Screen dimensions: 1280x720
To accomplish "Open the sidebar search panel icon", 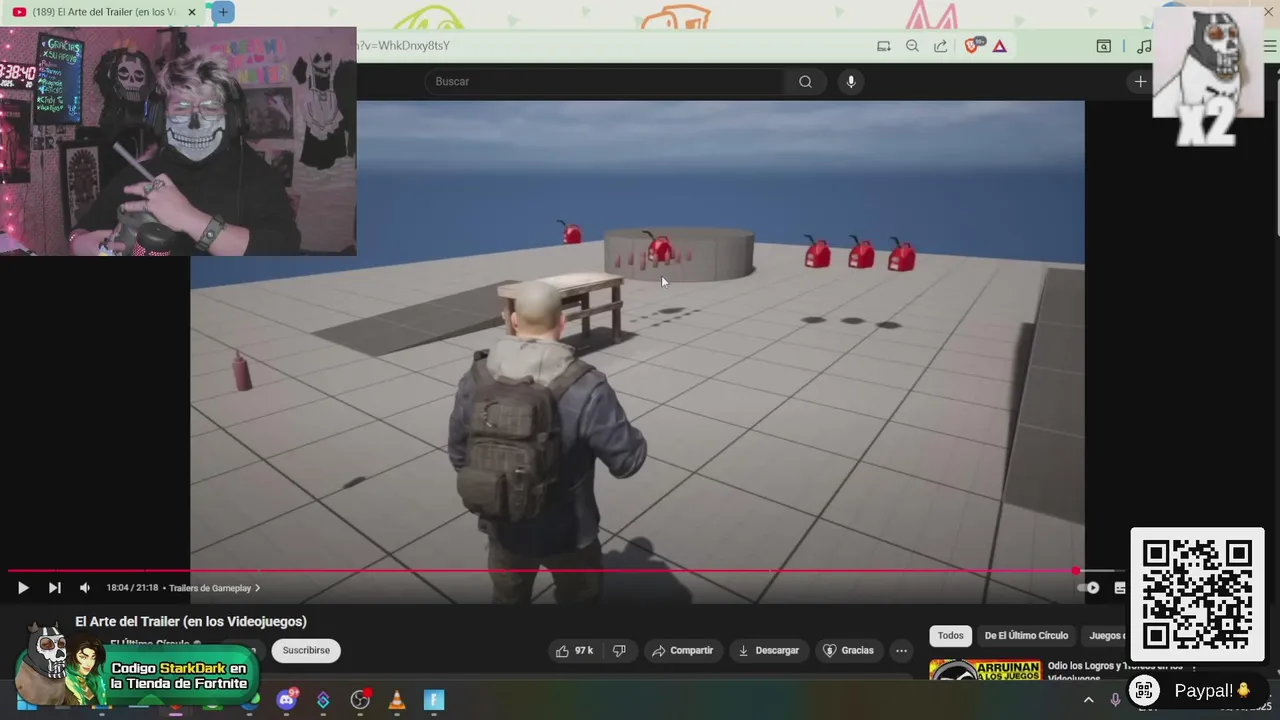I will pyautogui.click(x=1104, y=46).
